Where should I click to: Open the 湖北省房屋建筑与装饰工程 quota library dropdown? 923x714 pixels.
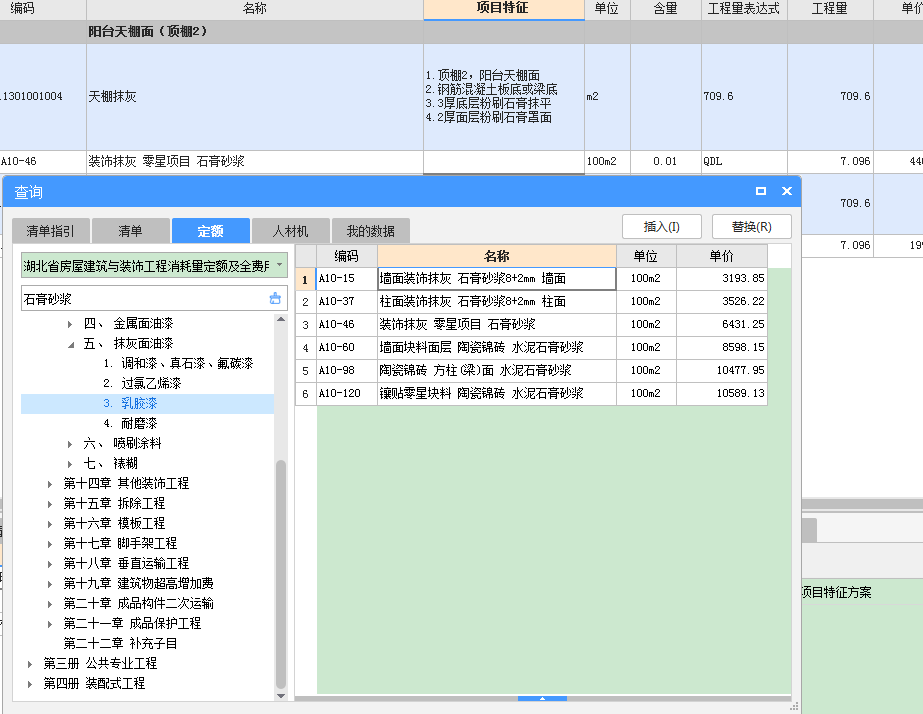pyautogui.click(x=280, y=265)
